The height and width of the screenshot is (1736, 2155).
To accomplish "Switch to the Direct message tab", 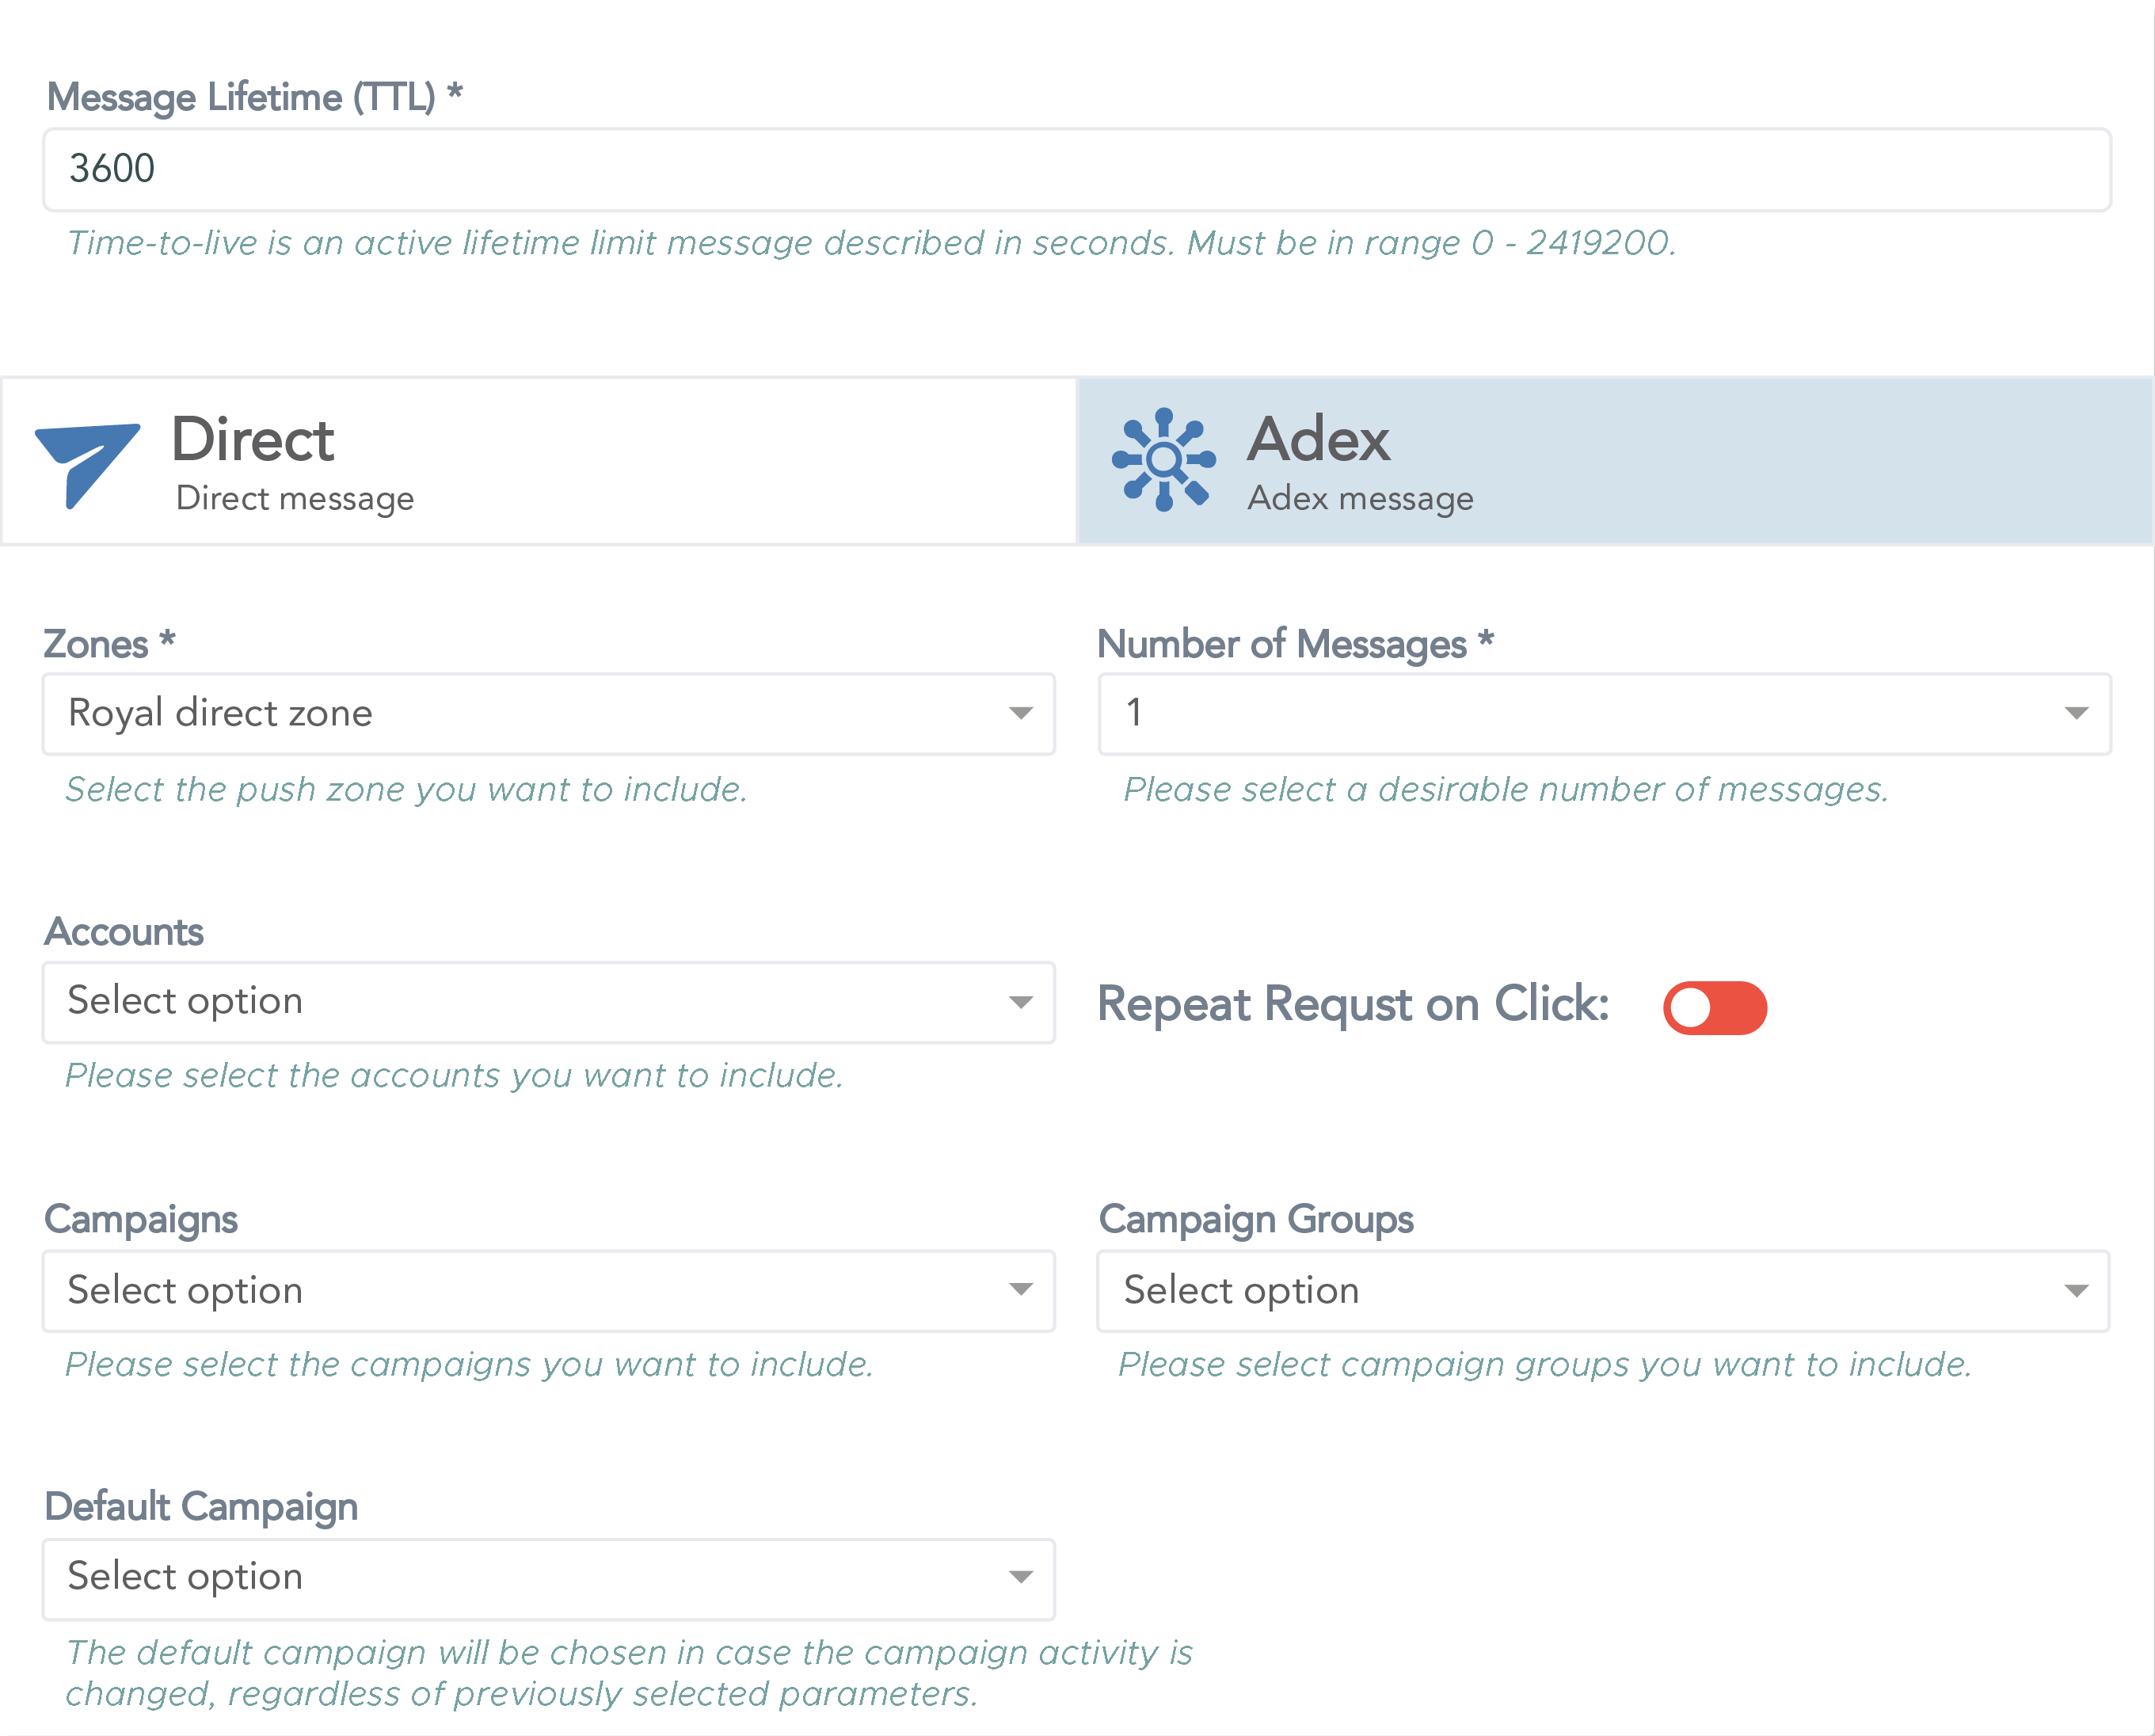I will 539,461.
